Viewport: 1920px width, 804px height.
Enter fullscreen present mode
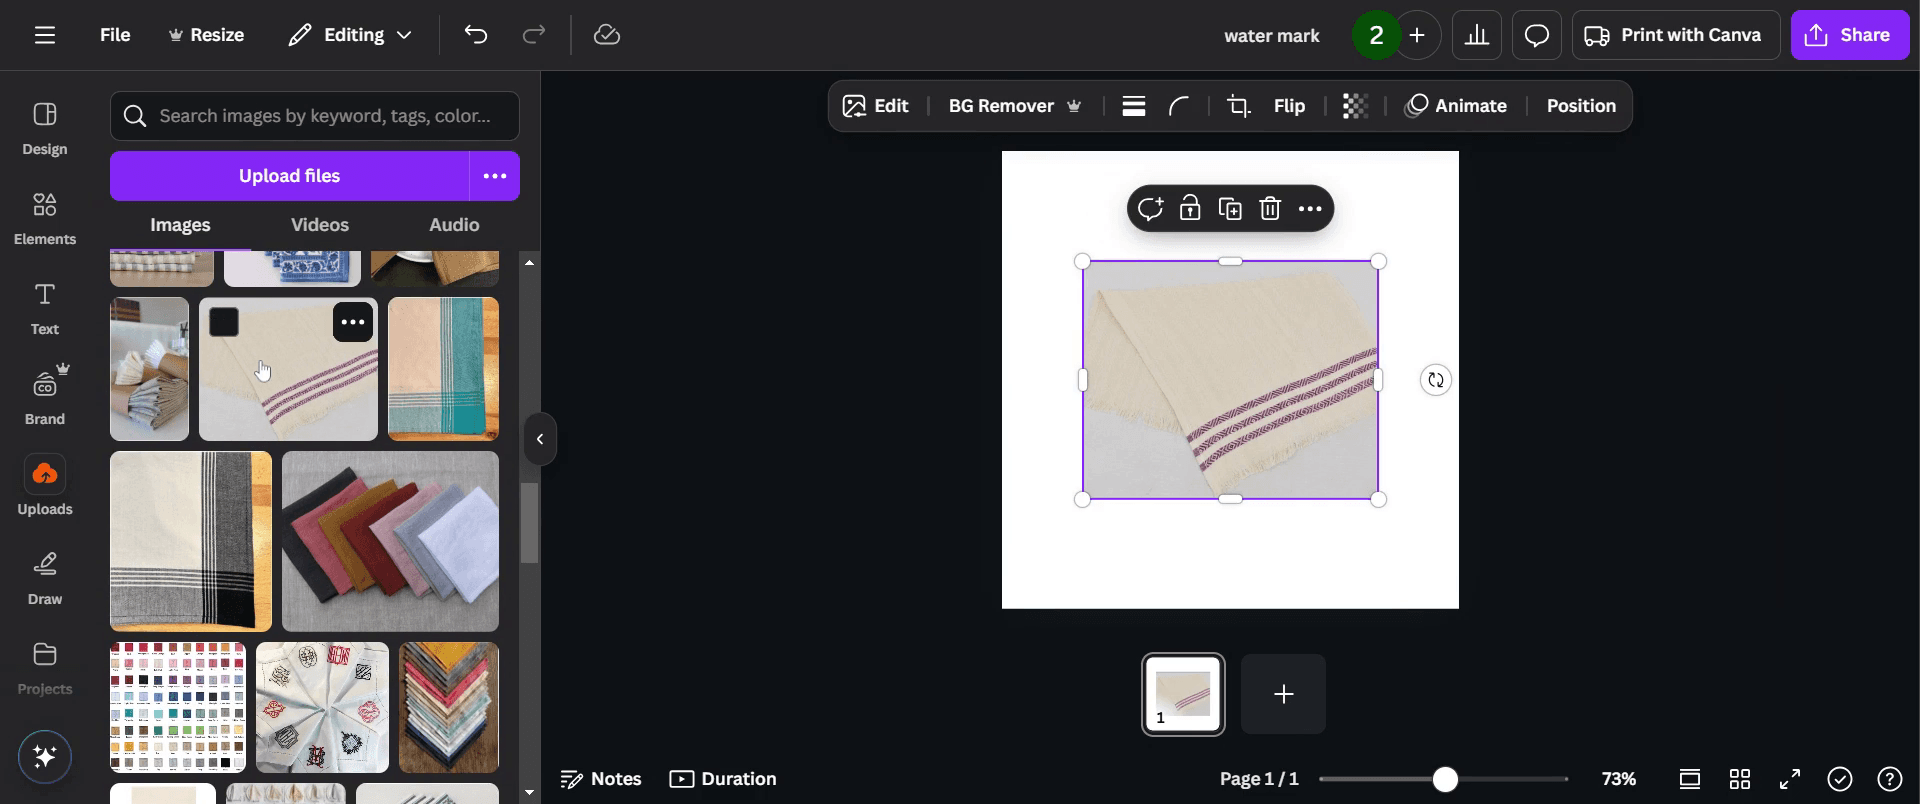(x=1790, y=779)
